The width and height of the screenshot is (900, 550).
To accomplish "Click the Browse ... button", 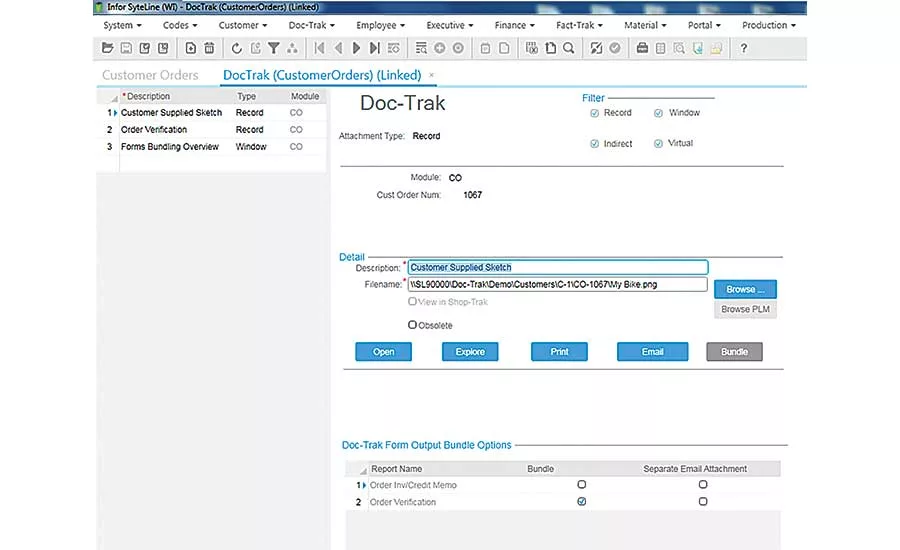I will click(x=746, y=289).
